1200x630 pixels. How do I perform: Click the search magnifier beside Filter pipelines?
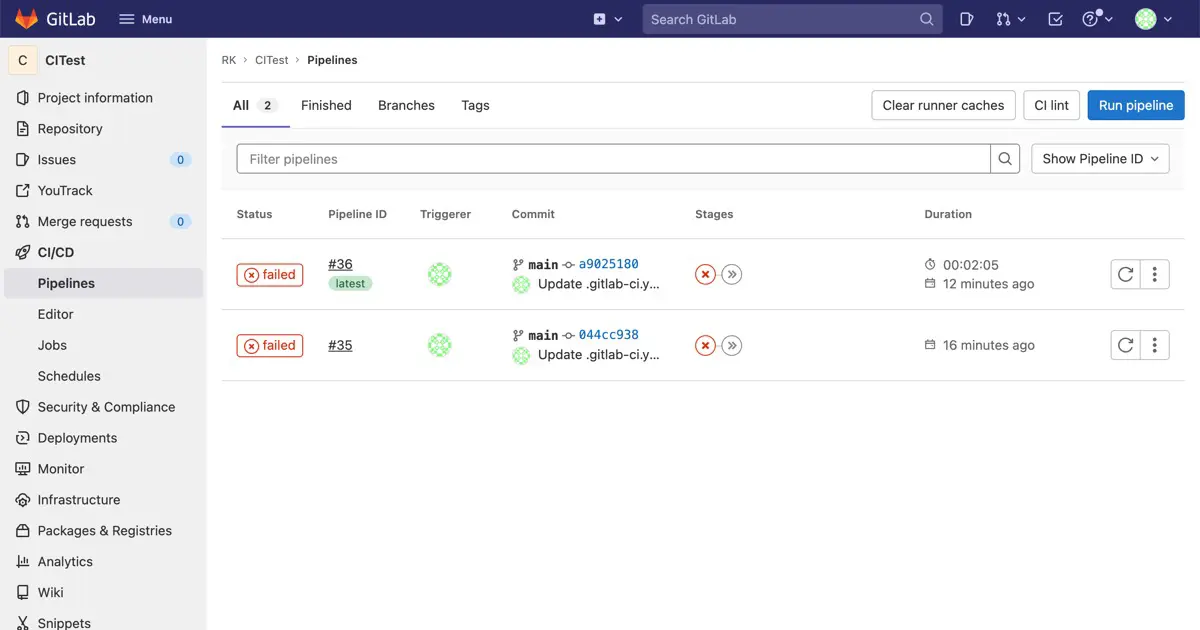1006,159
